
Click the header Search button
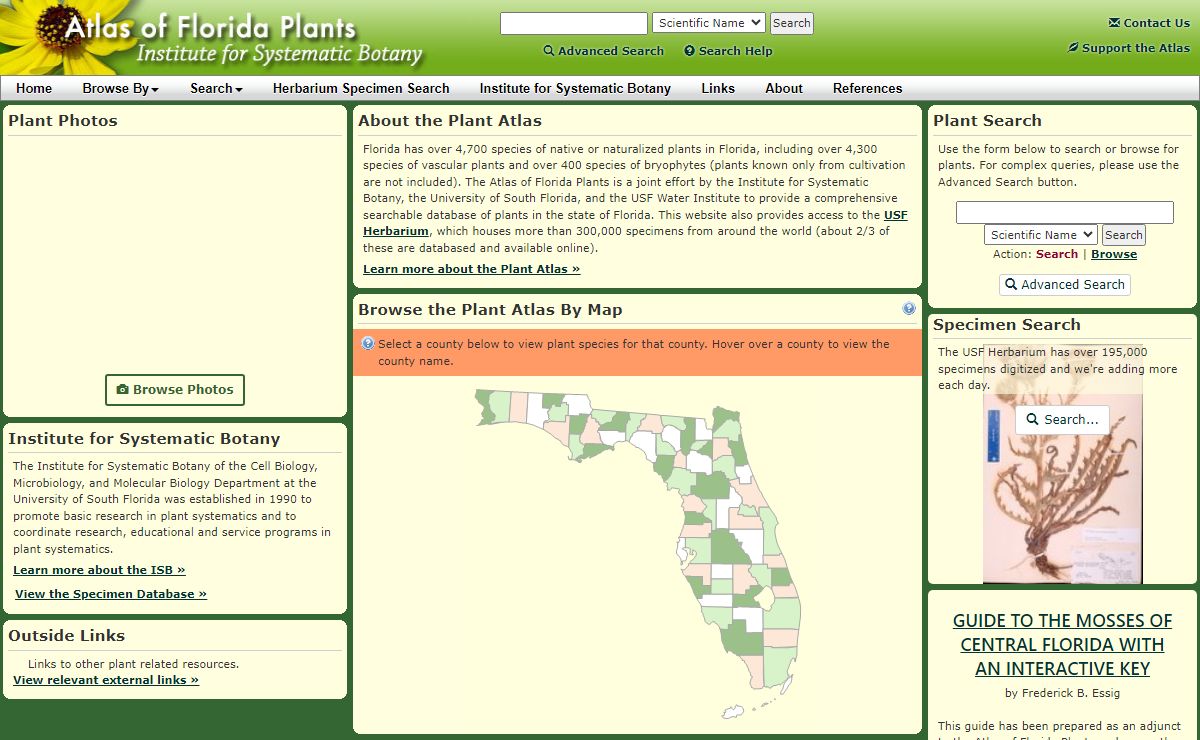pos(792,23)
